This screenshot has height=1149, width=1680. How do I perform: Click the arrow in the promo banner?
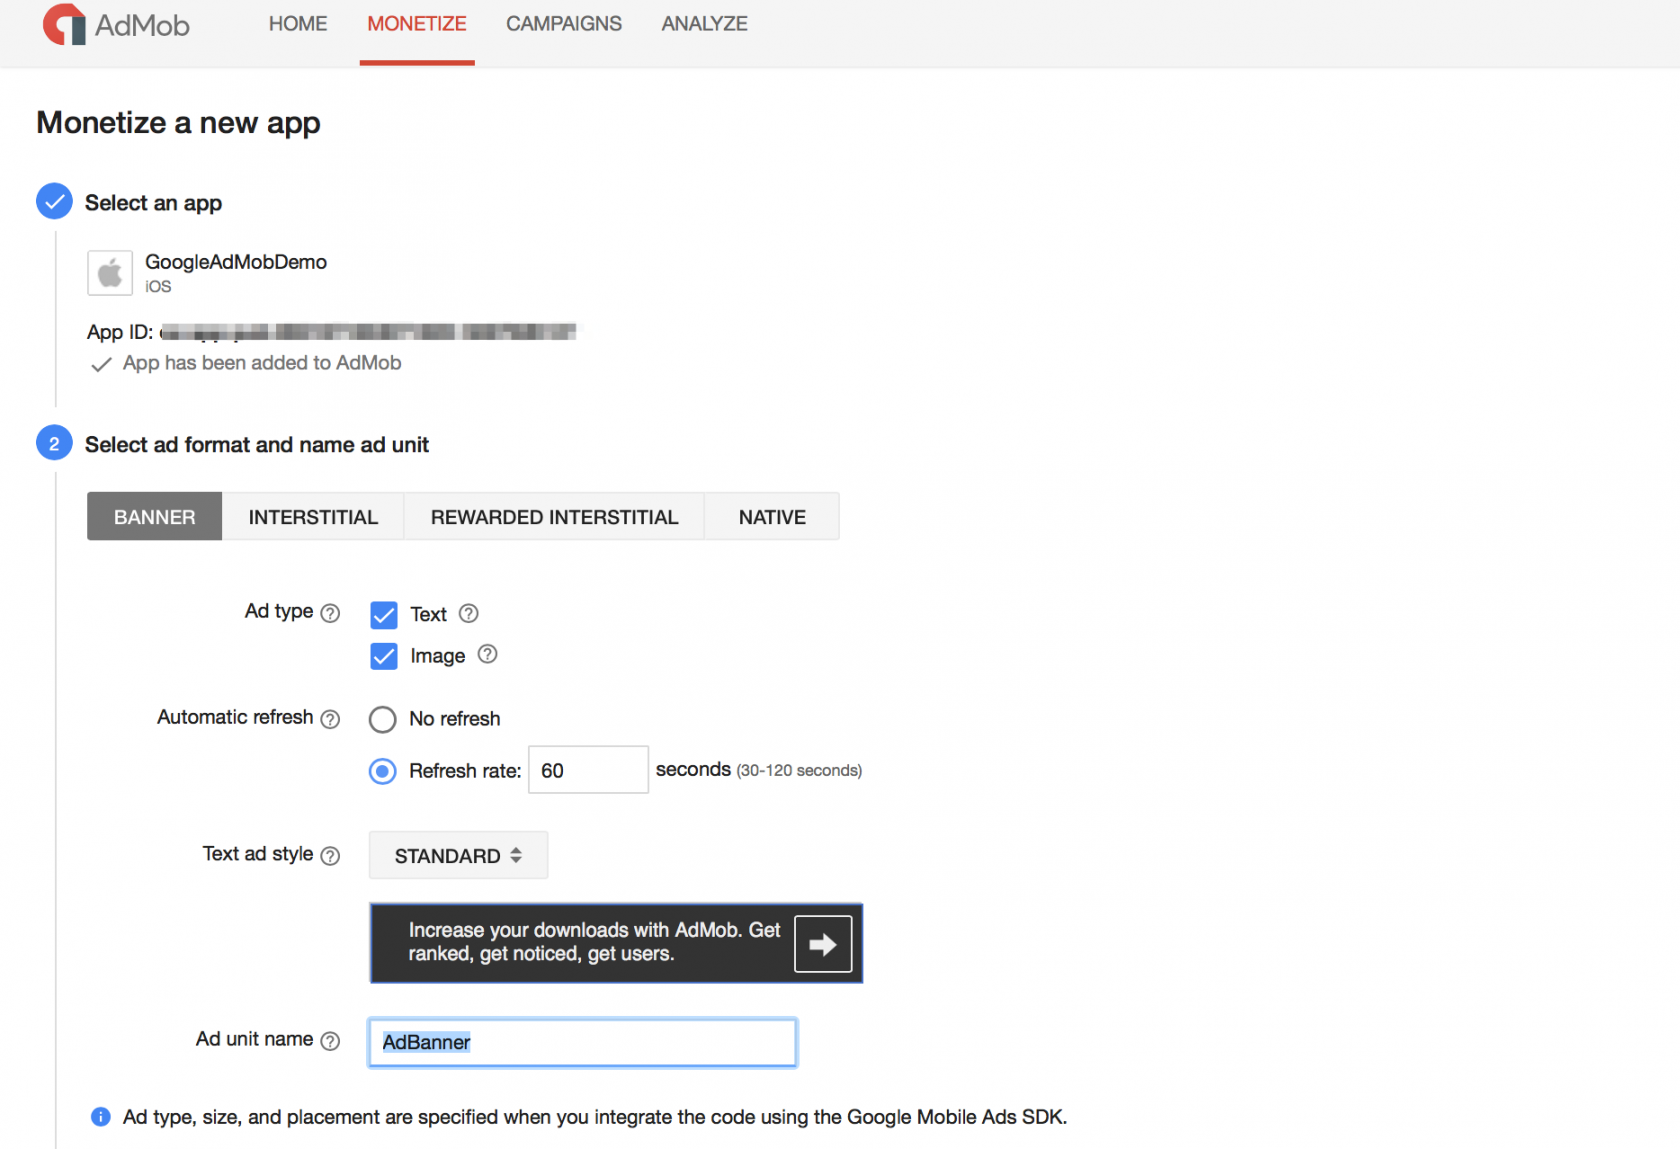coord(822,943)
